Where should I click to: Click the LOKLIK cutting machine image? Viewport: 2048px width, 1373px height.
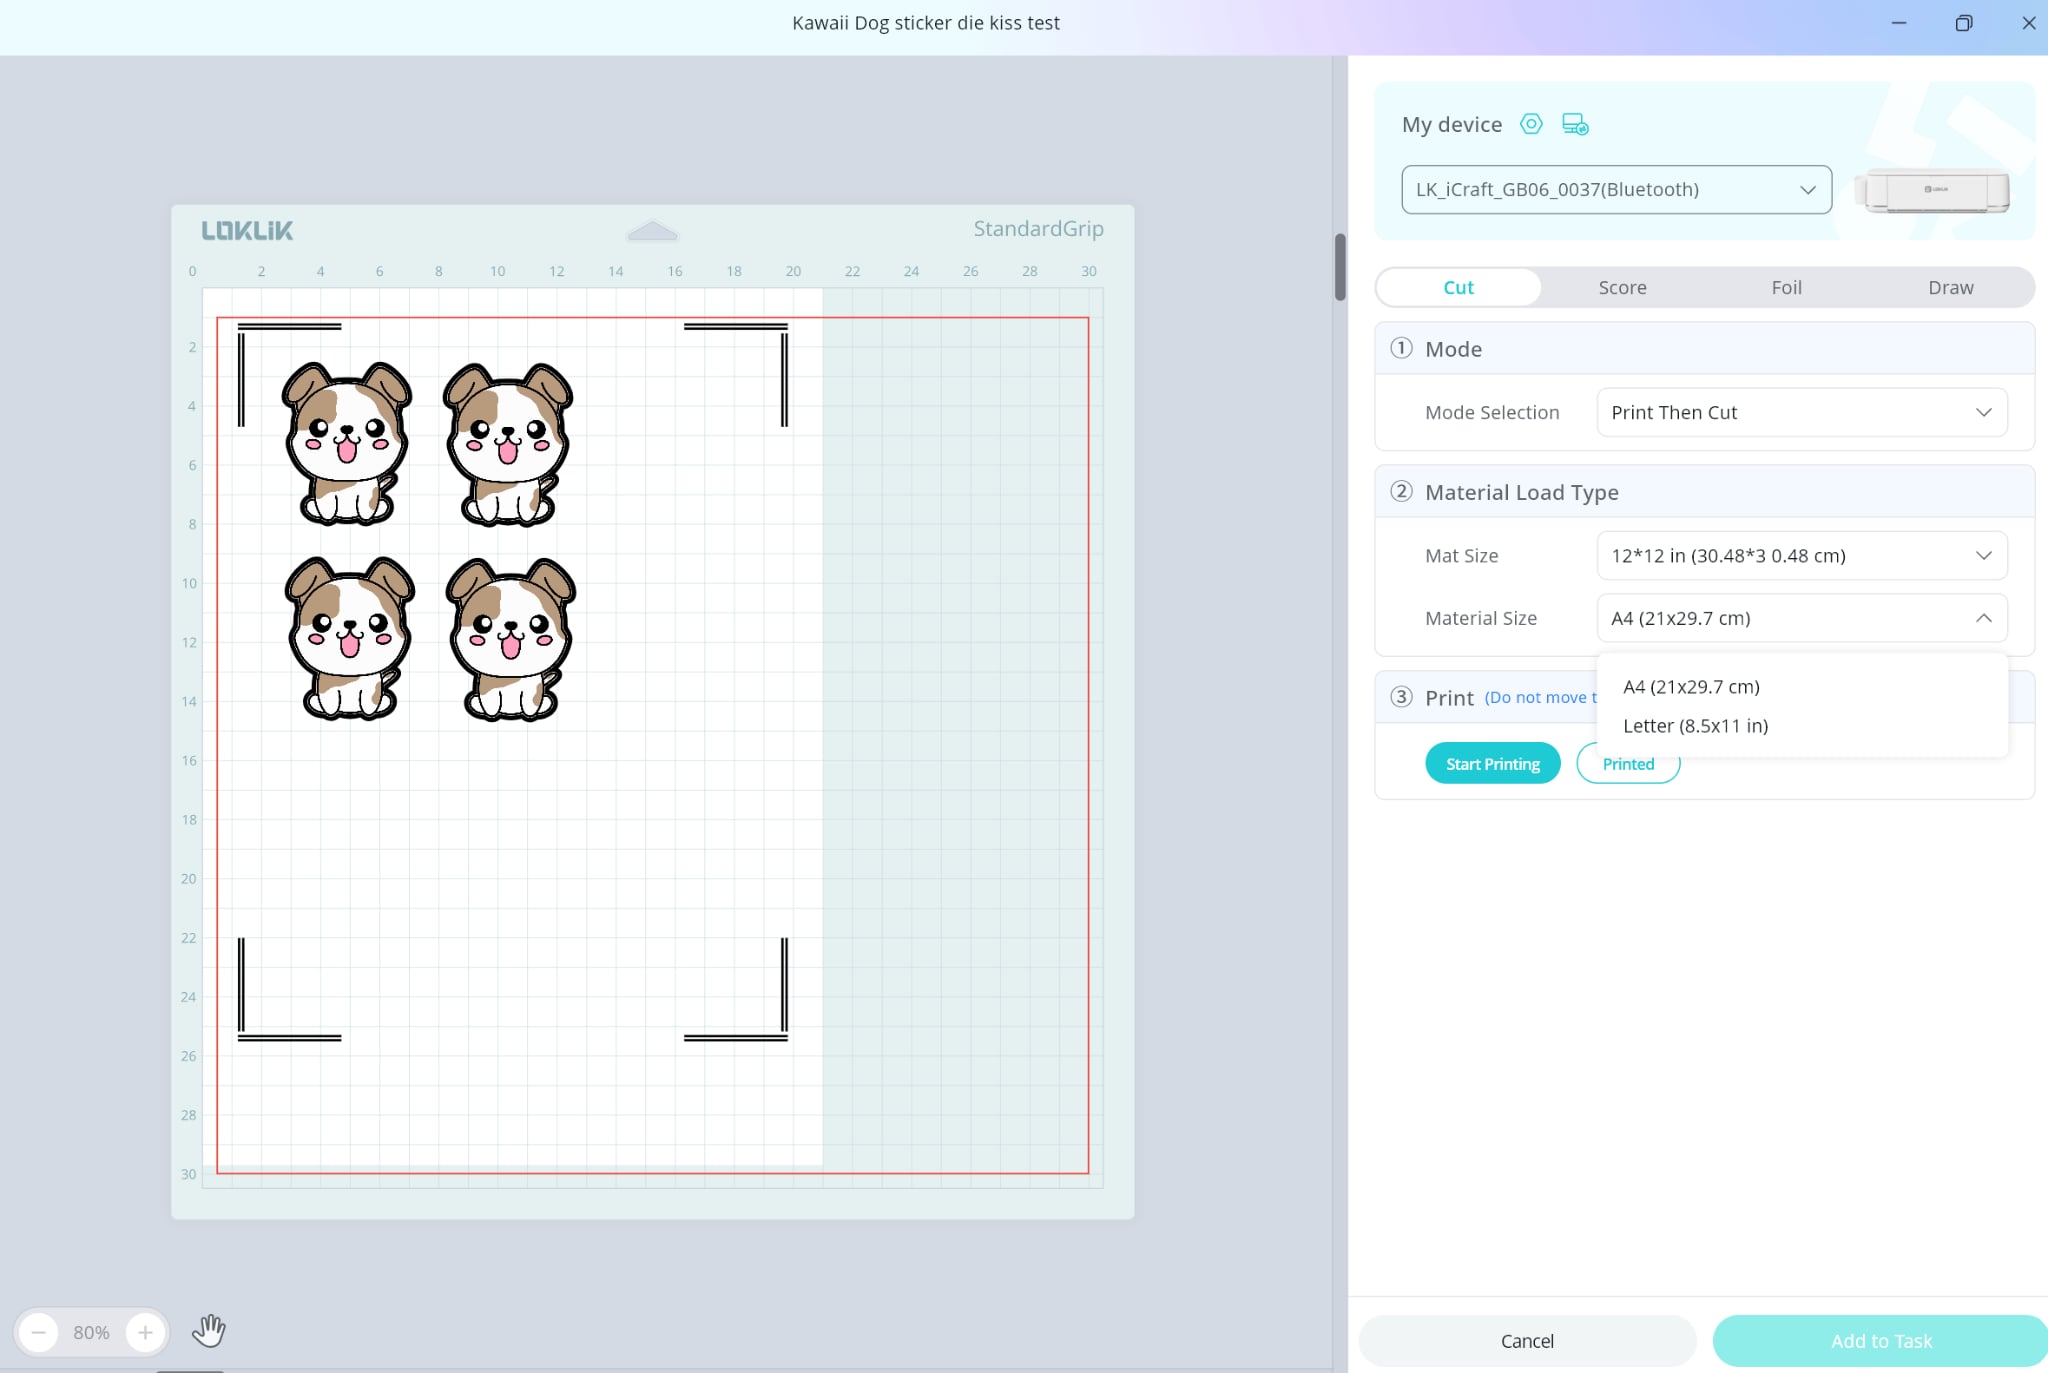pyautogui.click(x=1932, y=190)
